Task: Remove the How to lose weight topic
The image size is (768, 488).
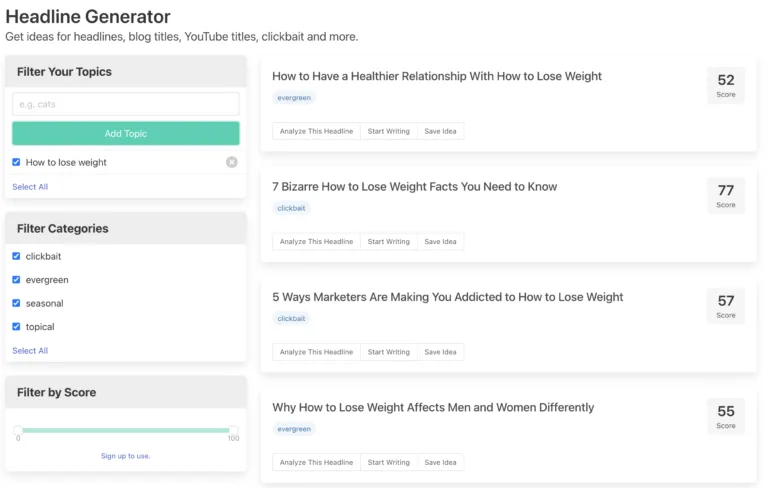Action: (x=232, y=162)
